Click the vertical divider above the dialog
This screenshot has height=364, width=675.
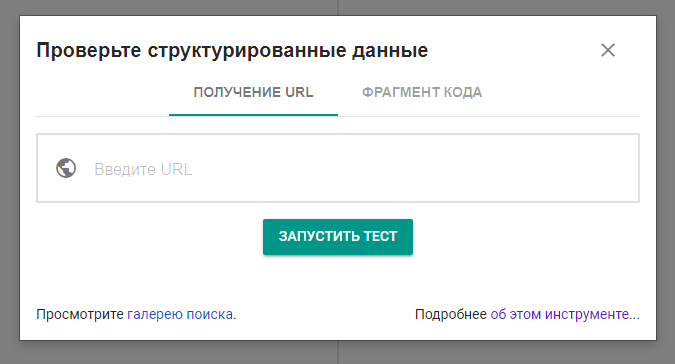(338, 7)
